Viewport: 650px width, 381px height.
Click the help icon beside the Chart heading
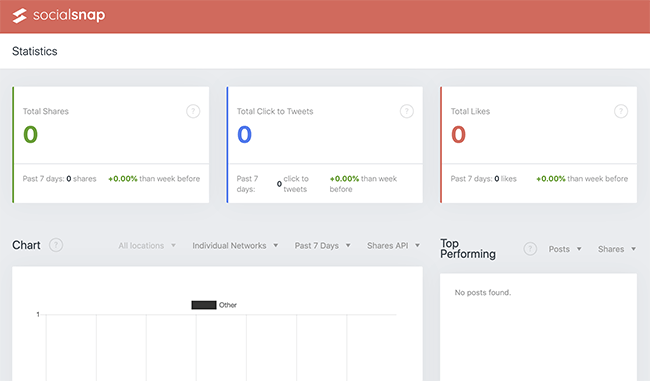(56, 245)
